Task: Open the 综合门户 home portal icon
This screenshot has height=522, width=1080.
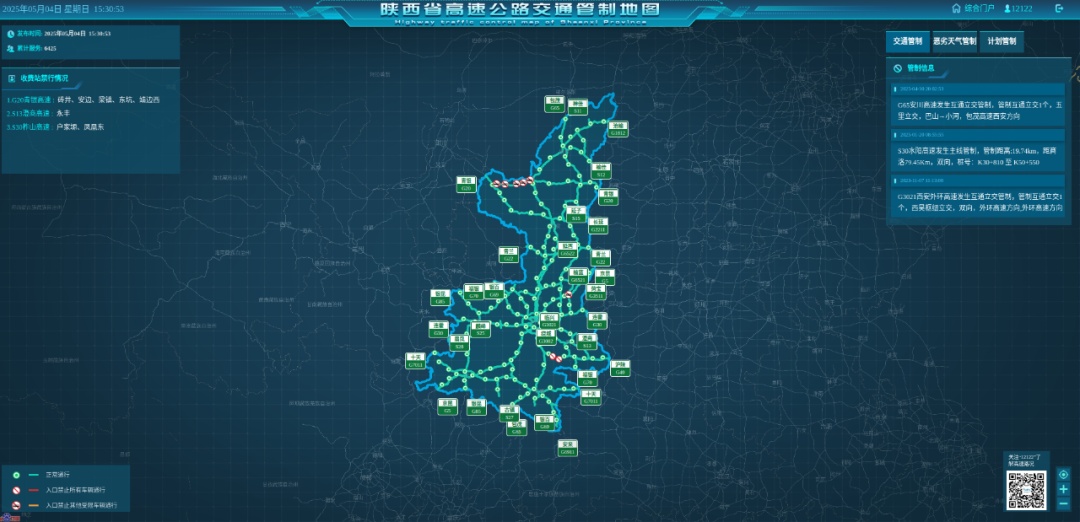Action: click(x=956, y=9)
